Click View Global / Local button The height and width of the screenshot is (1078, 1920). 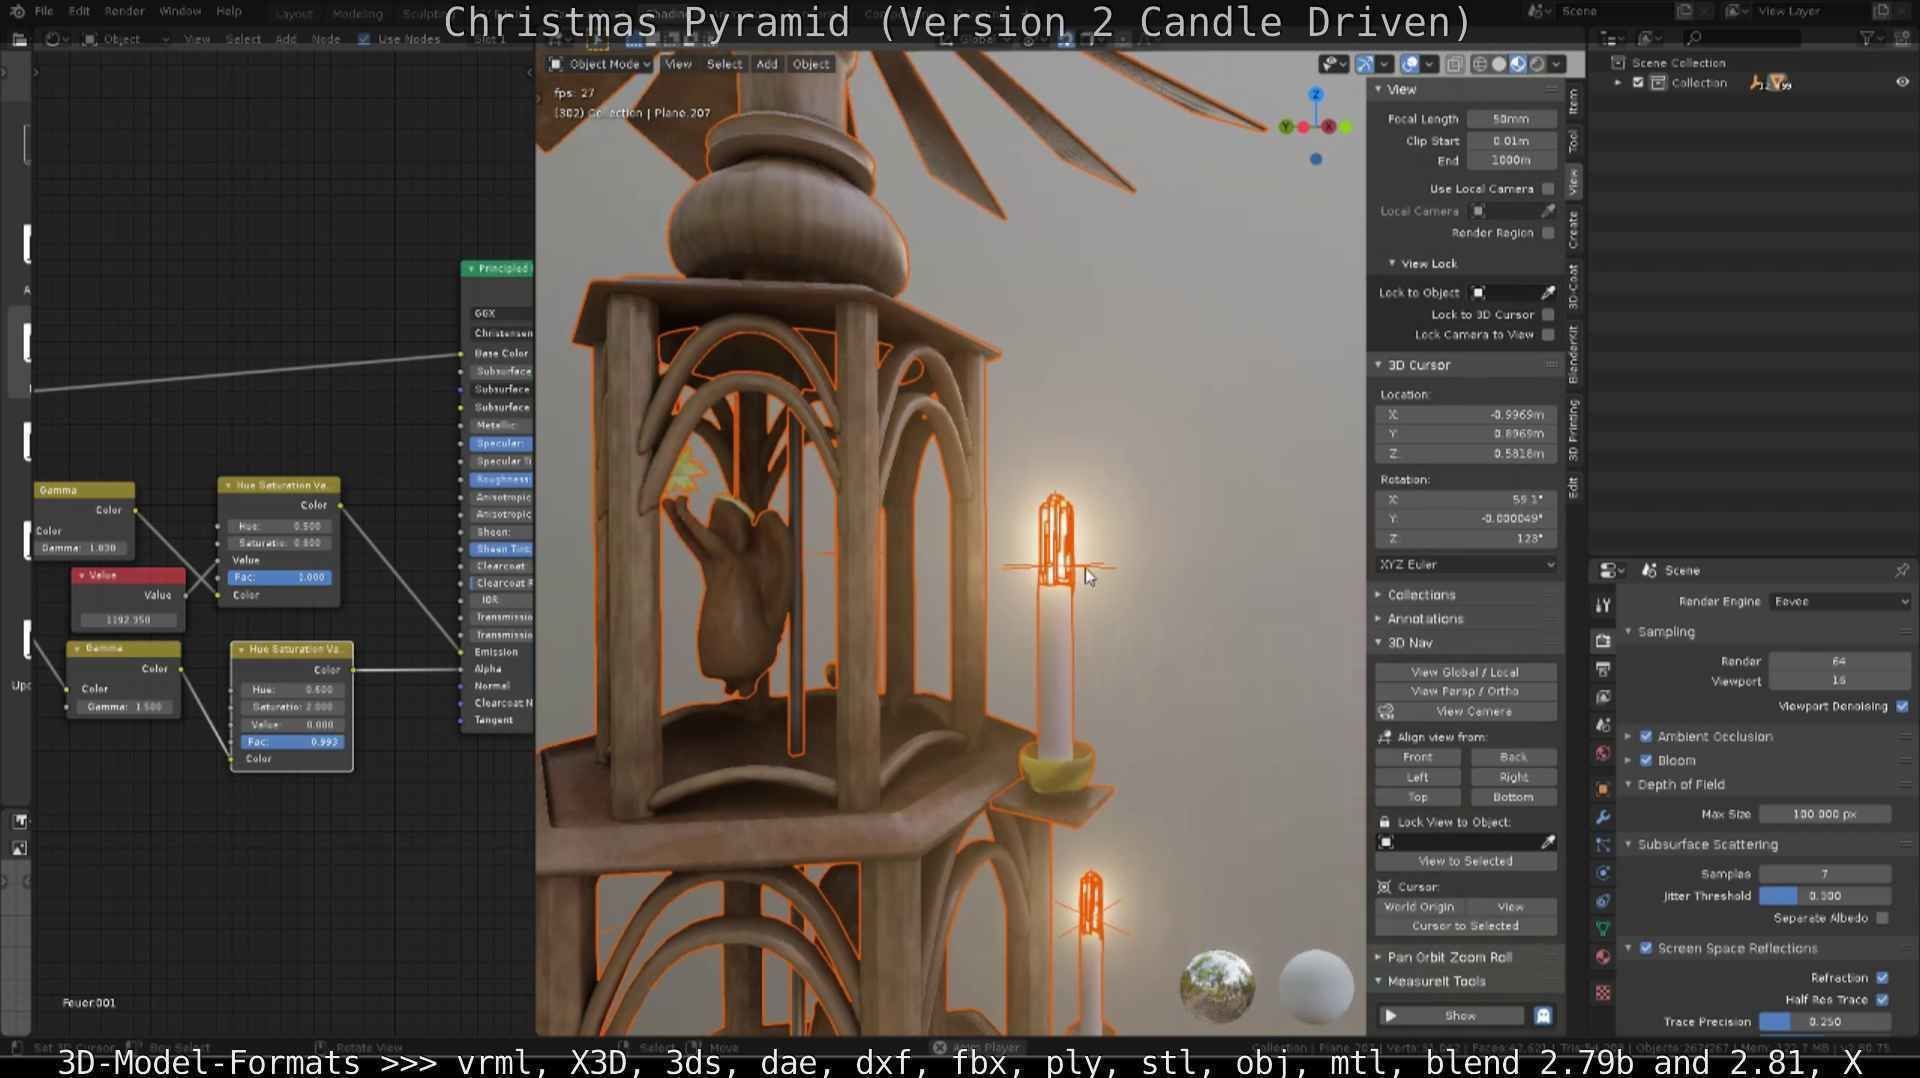1465,673
